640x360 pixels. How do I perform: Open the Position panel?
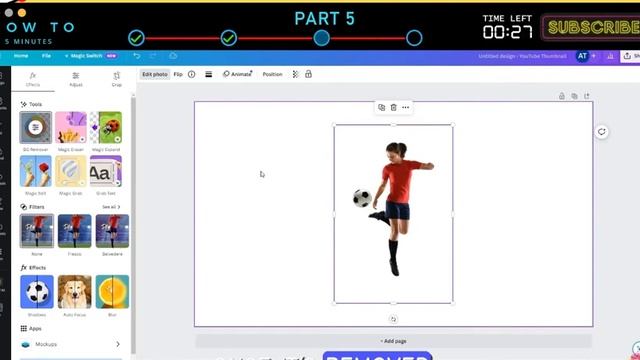272,74
